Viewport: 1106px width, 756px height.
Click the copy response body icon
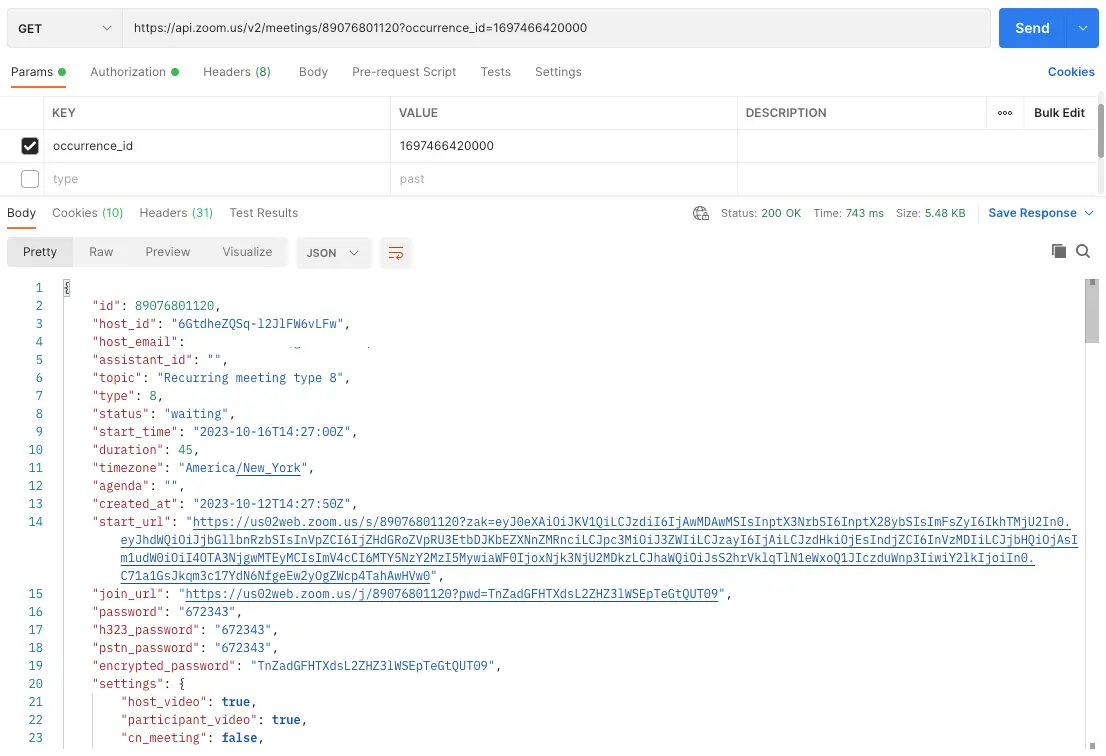1059,251
